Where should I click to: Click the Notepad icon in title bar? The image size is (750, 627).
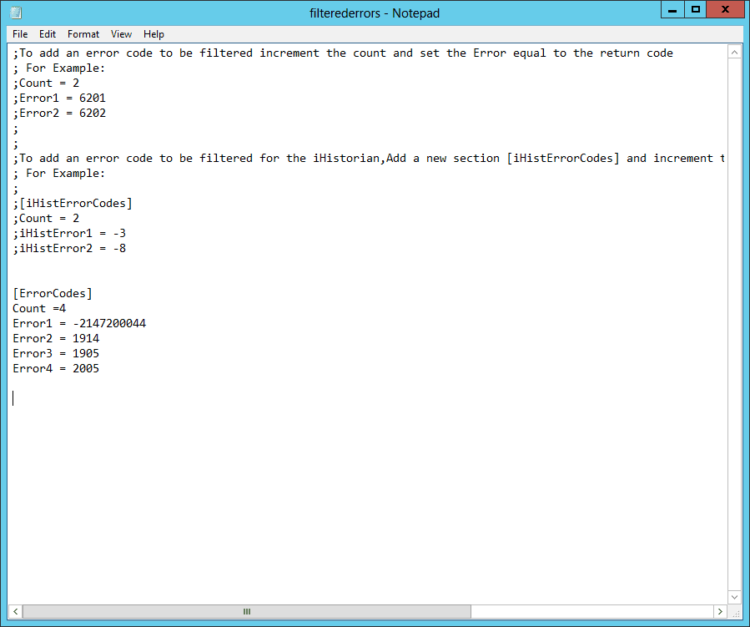pos(16,12)
